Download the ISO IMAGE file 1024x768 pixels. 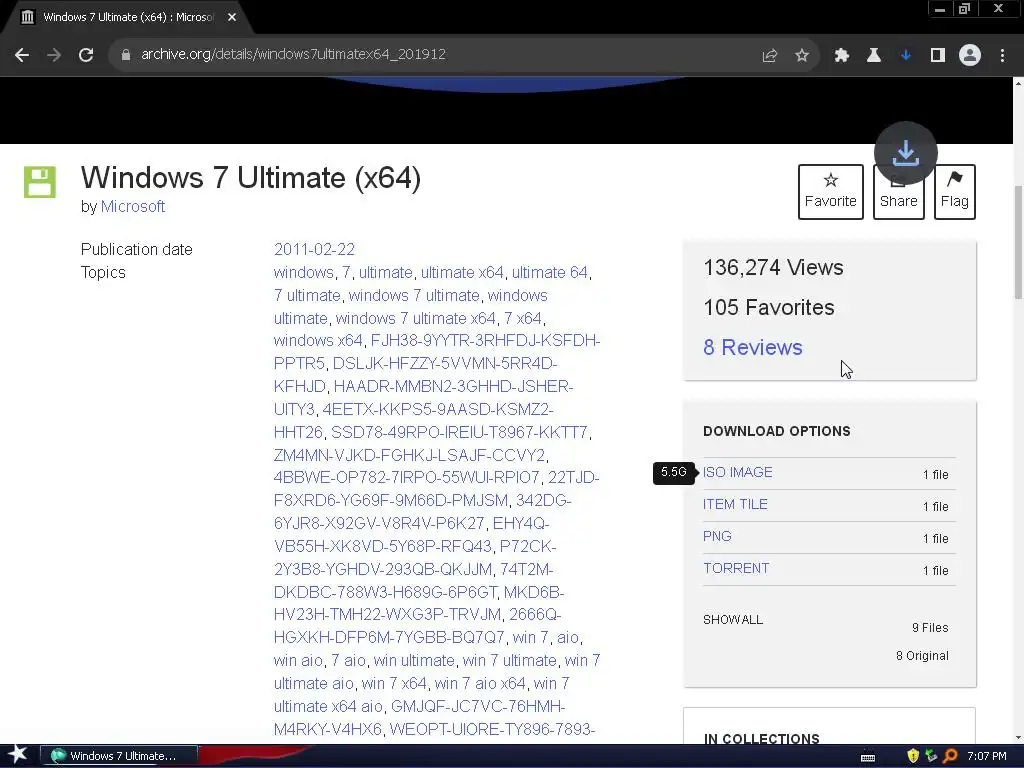tap(737, 472)
